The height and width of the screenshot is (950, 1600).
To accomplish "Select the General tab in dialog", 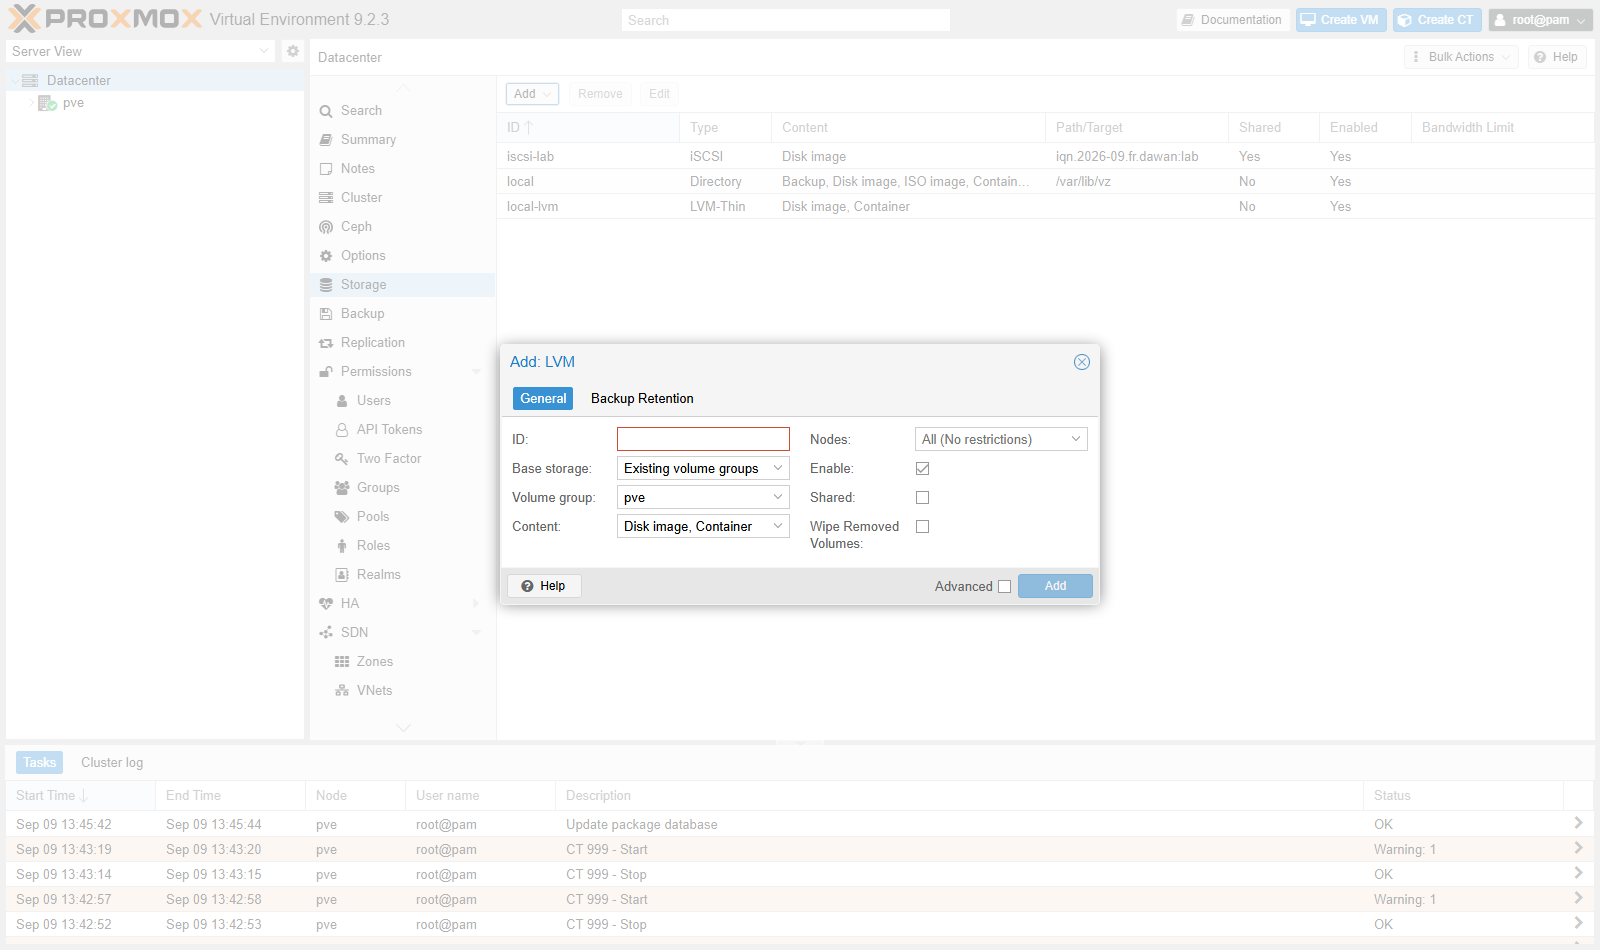I will click(x=543, y=398).
